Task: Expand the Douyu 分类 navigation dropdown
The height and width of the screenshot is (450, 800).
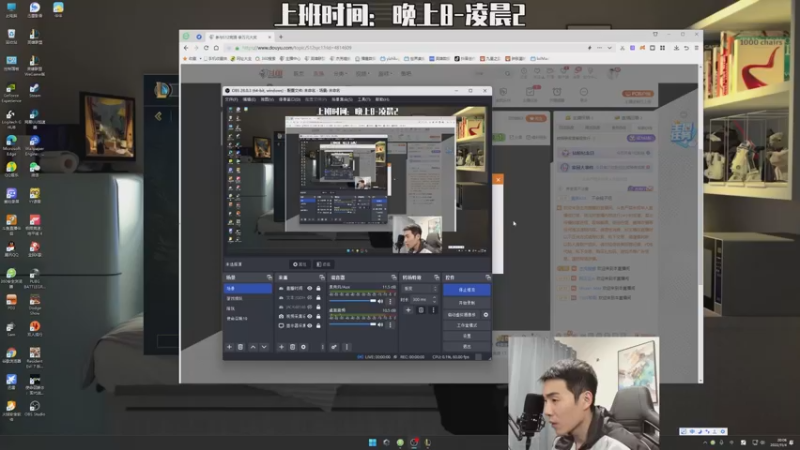Action: [x=340, y=73]
